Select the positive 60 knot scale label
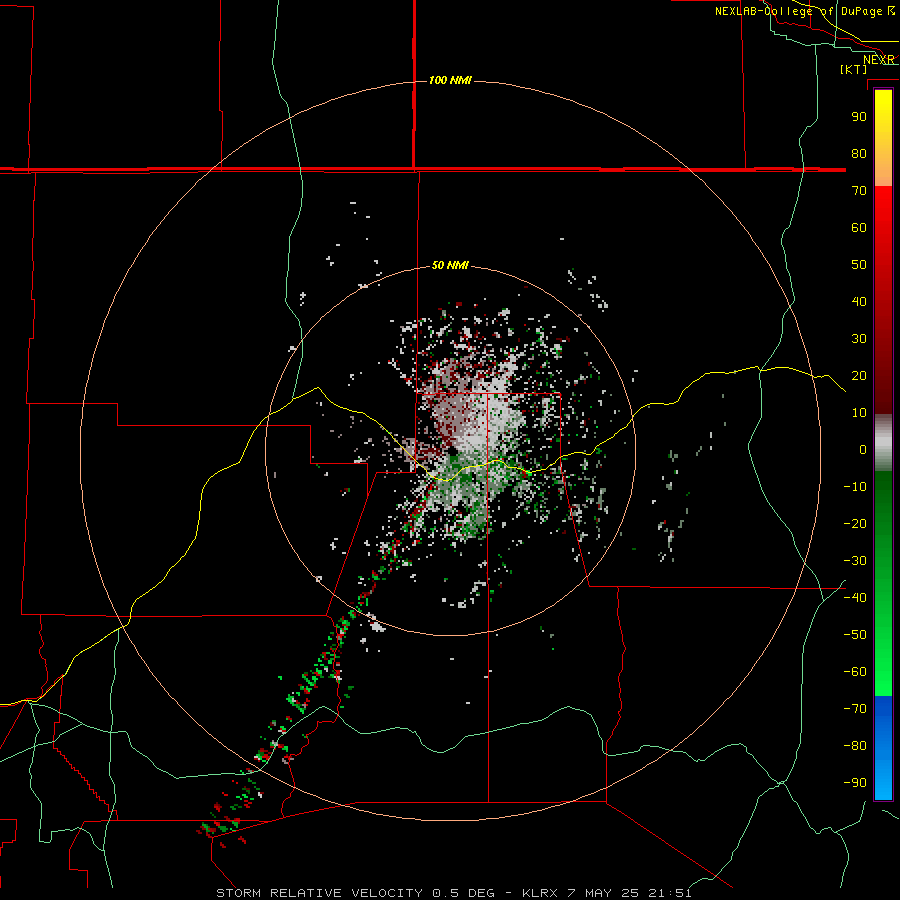This screenshot has height=900, width=900. [x=859, y=227]
